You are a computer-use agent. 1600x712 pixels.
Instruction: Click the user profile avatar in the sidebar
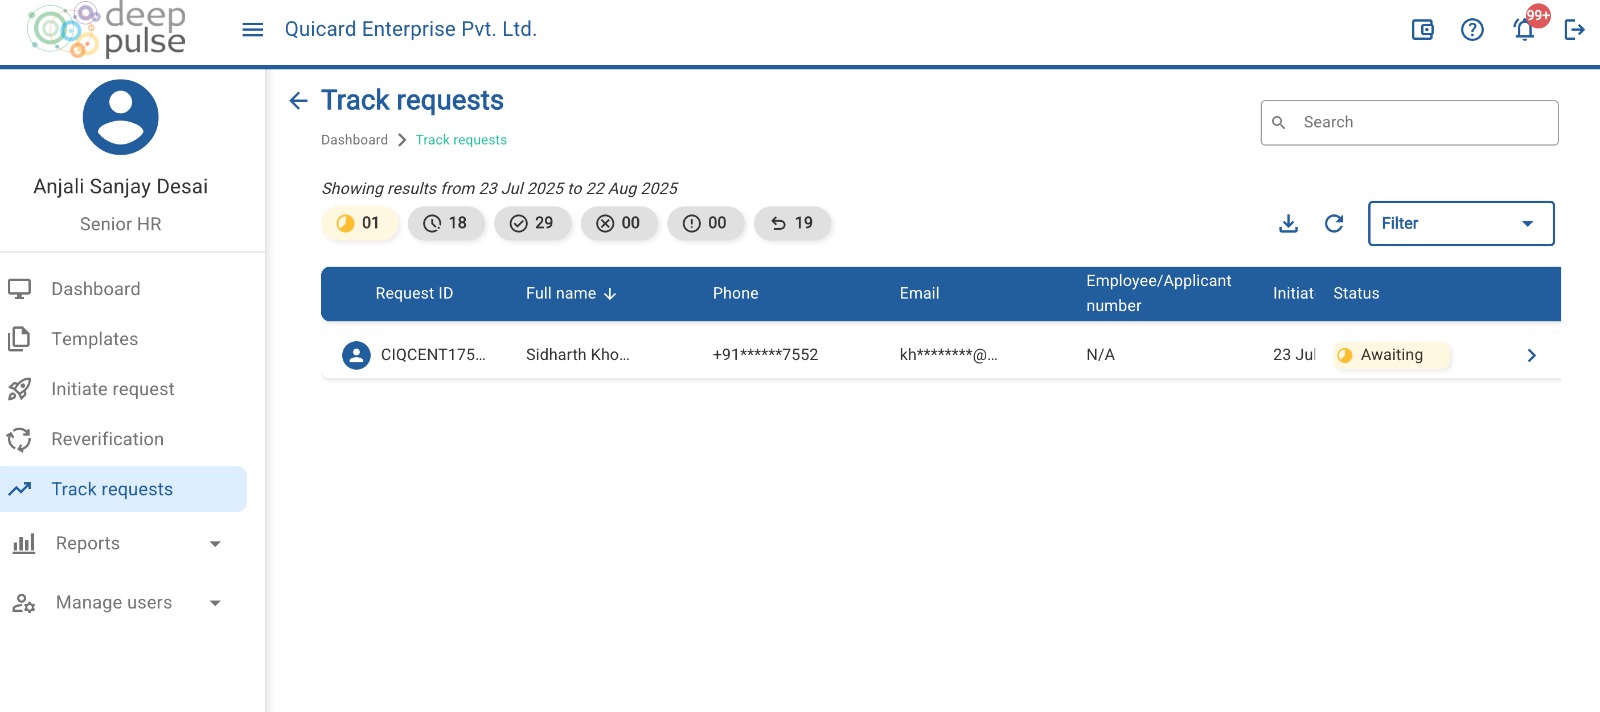(121, 117)
